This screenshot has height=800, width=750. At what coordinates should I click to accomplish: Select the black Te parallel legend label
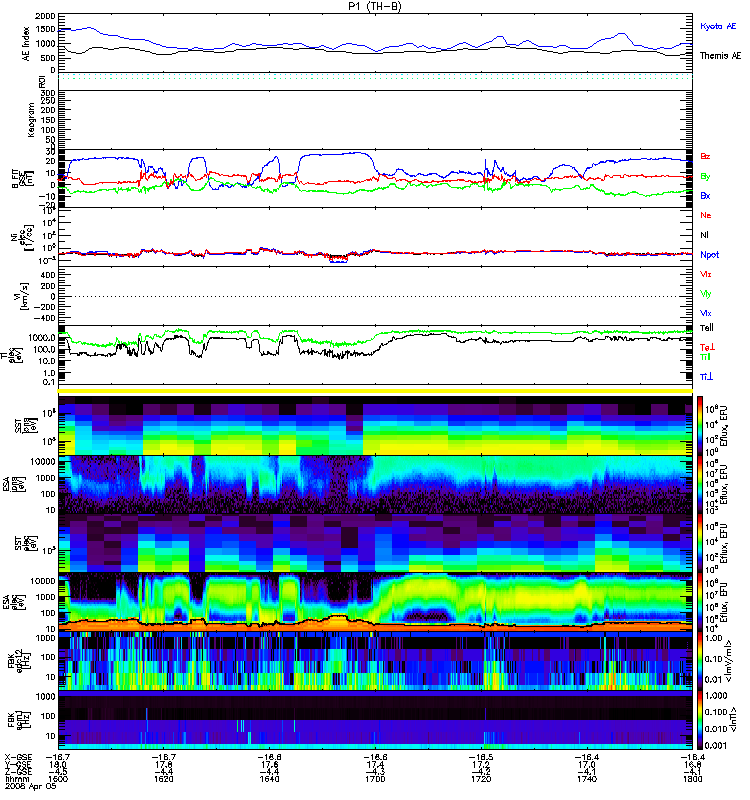click(x=707, y=328)
